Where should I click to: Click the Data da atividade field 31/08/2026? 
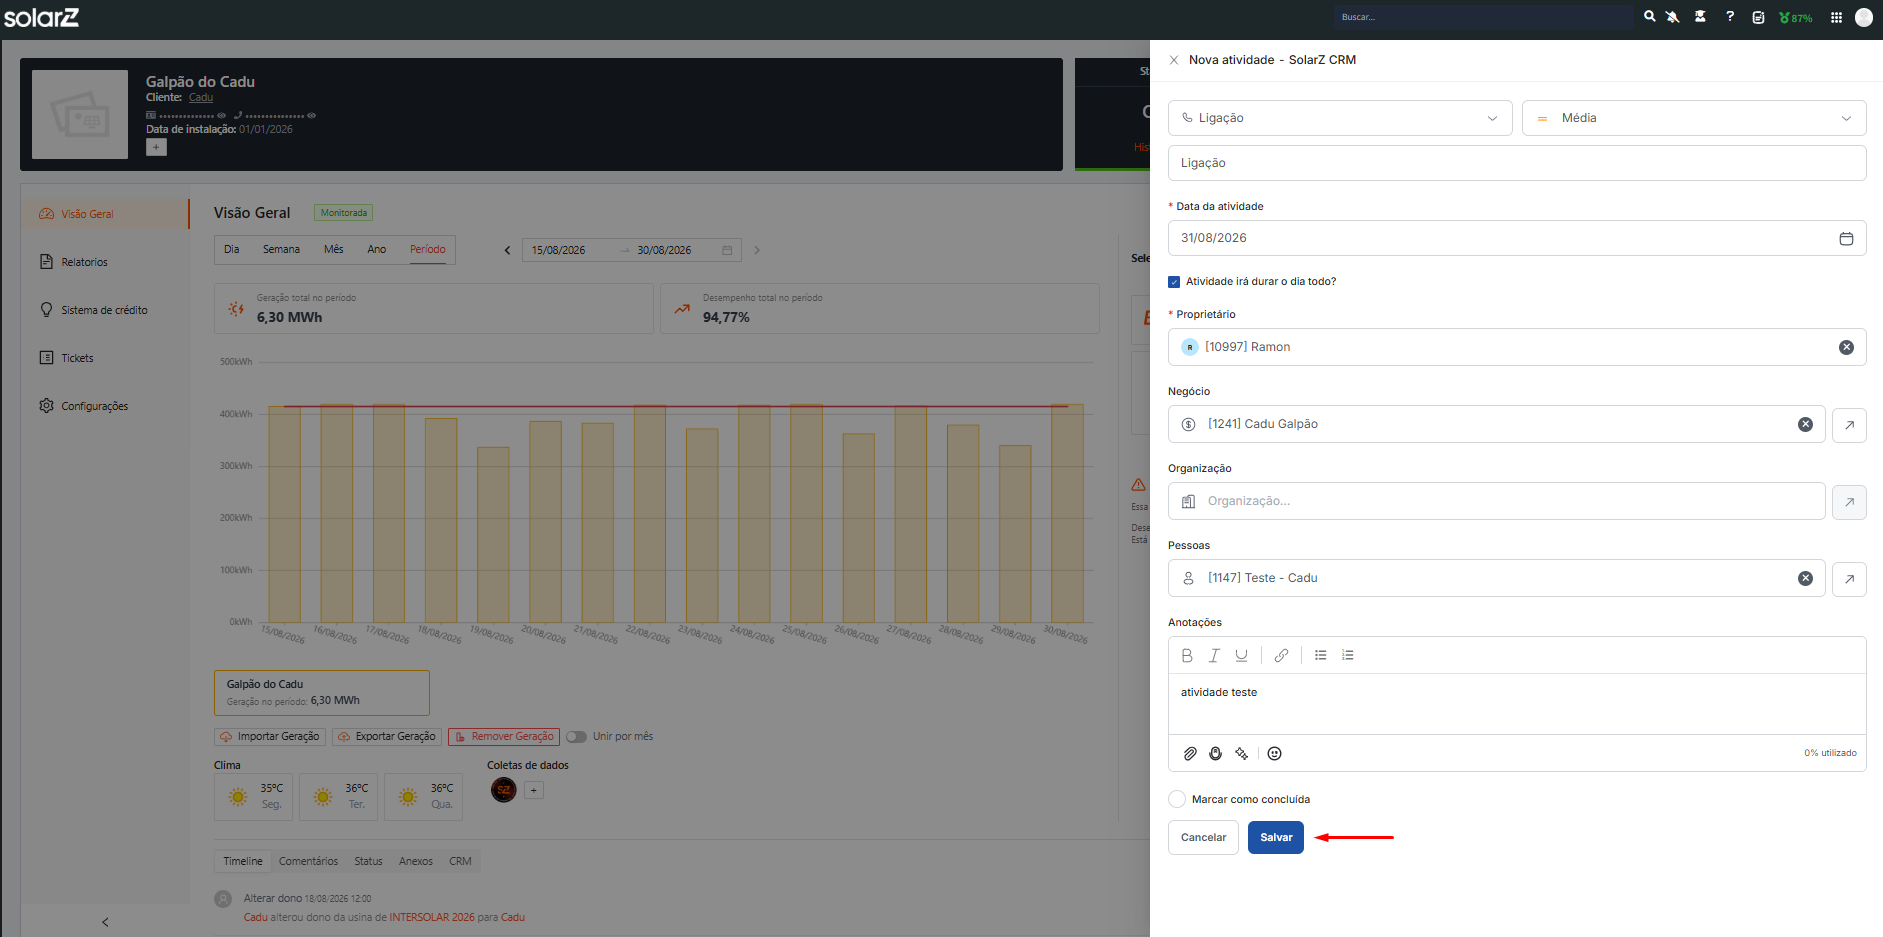pyautogui.click(x=1517, y=238)
